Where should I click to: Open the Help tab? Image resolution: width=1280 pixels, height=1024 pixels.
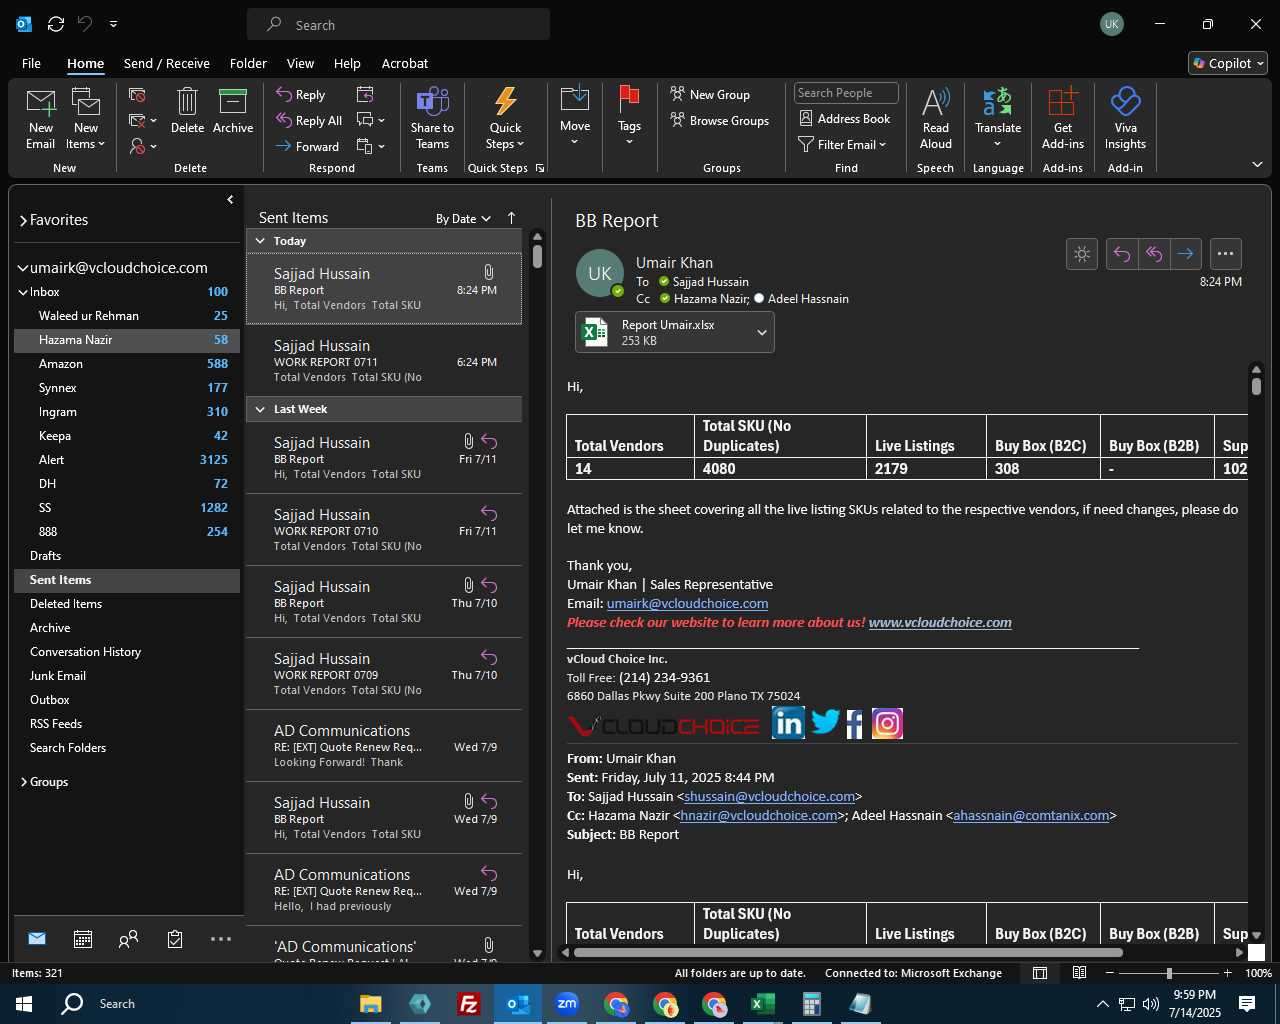pos(347,63)
